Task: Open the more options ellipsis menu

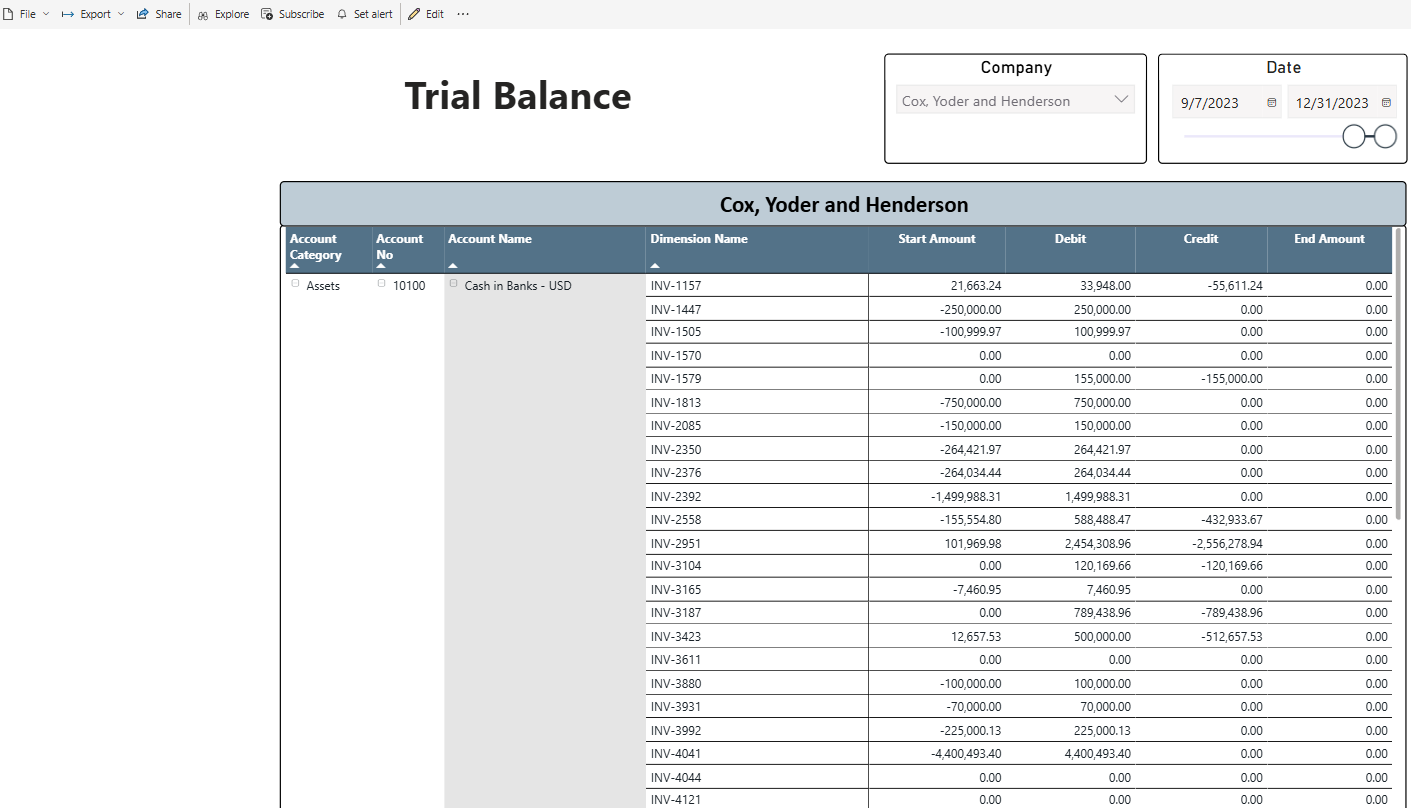Action: [x=463, y=14]
